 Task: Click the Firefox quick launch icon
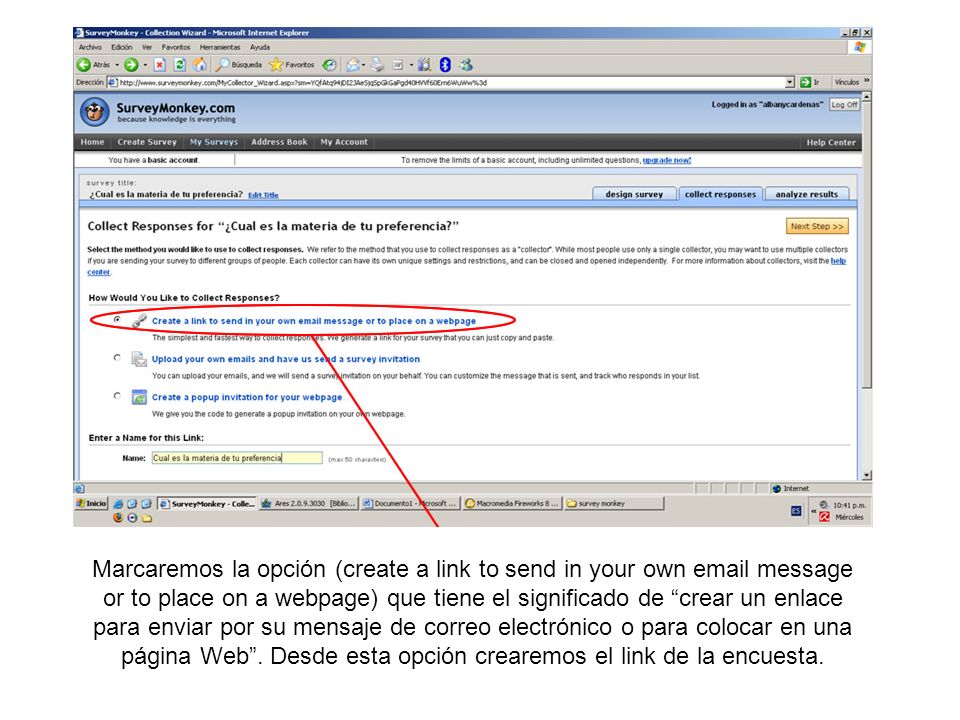118,518
